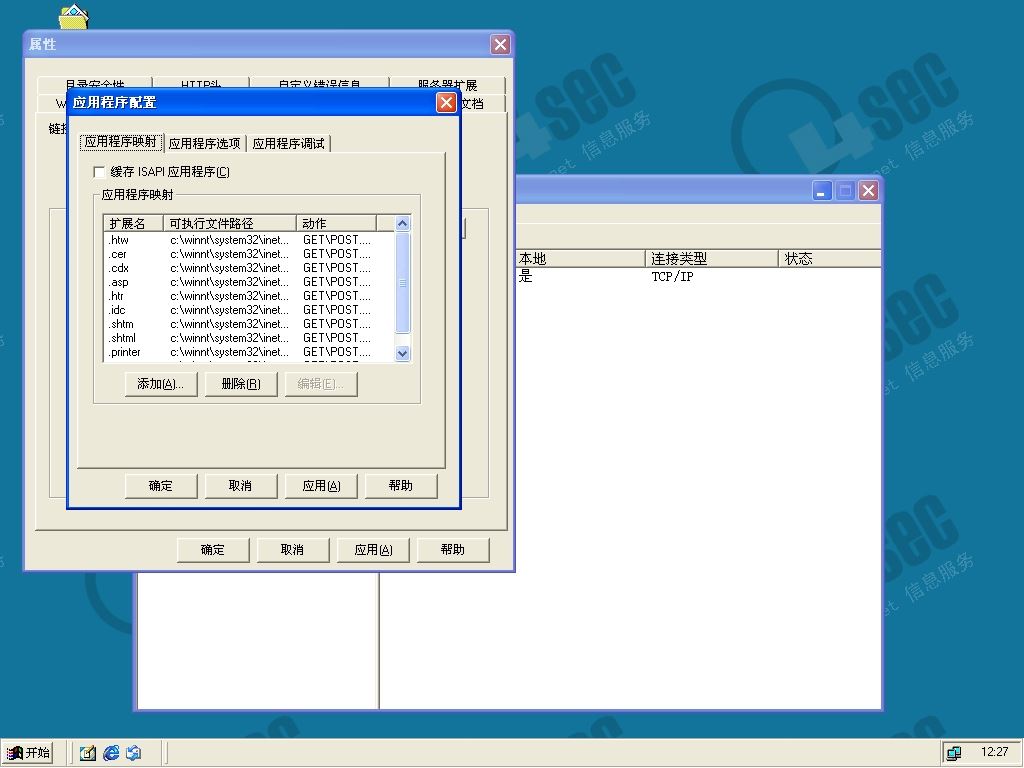
Task: Select the .cer extension mapping row
Action: [249, 254]
